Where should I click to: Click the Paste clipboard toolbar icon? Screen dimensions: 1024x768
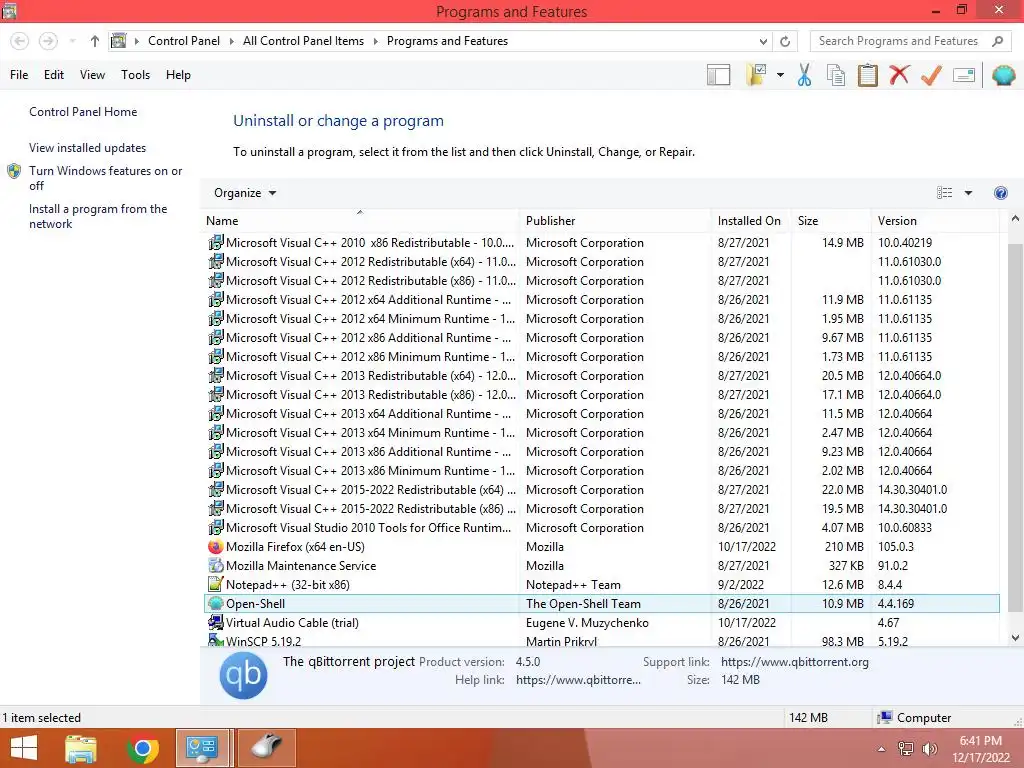click(x=867, y=75)
